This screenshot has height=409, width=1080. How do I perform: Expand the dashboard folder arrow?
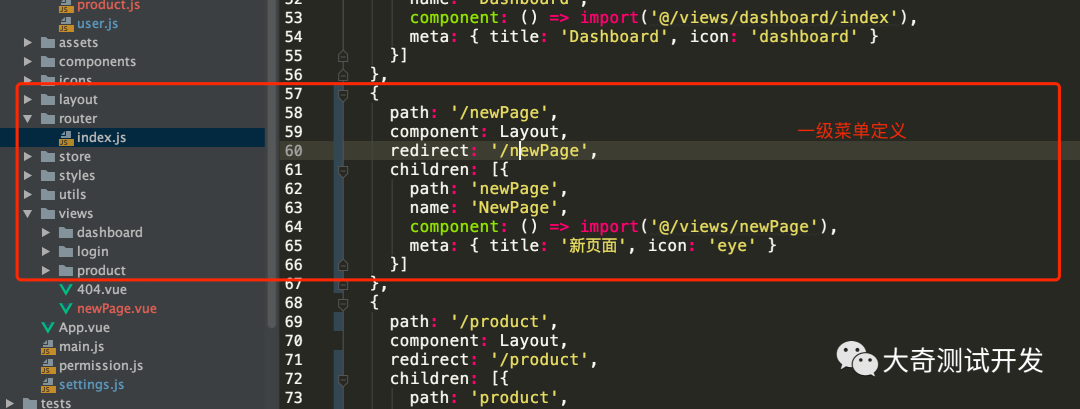pos(46,232)
